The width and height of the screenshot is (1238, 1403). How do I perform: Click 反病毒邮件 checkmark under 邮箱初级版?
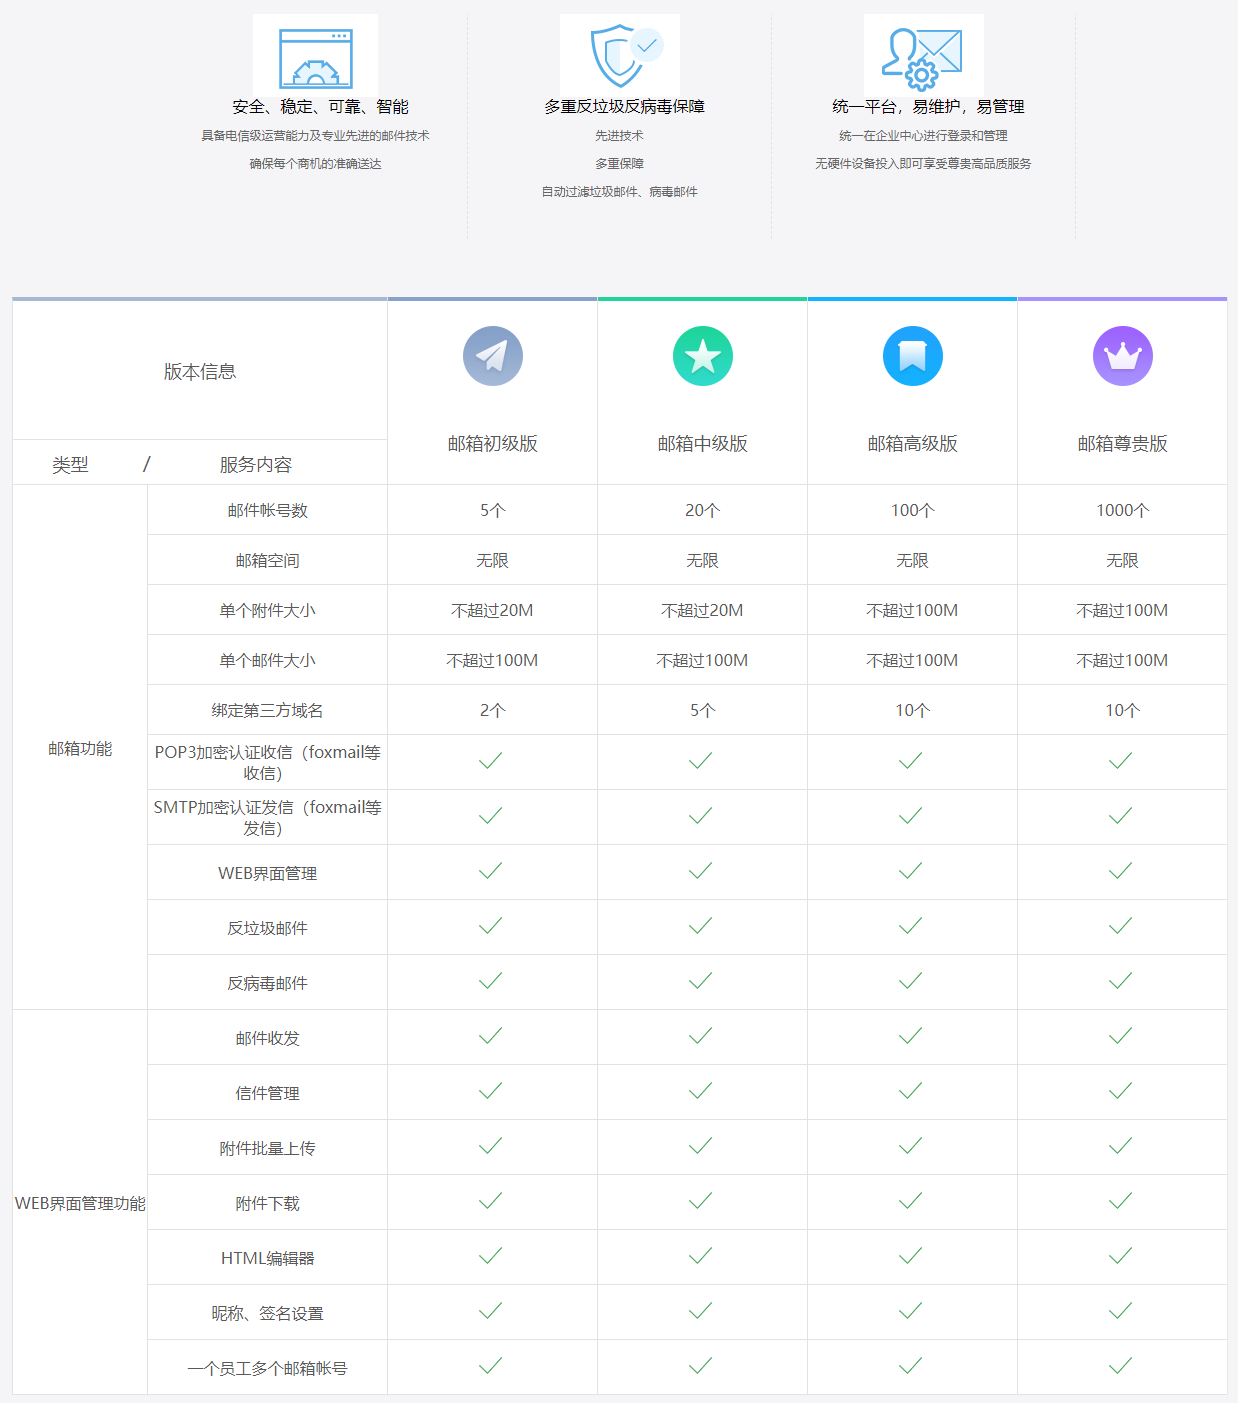pyautogui.click(x=491, y=981)
